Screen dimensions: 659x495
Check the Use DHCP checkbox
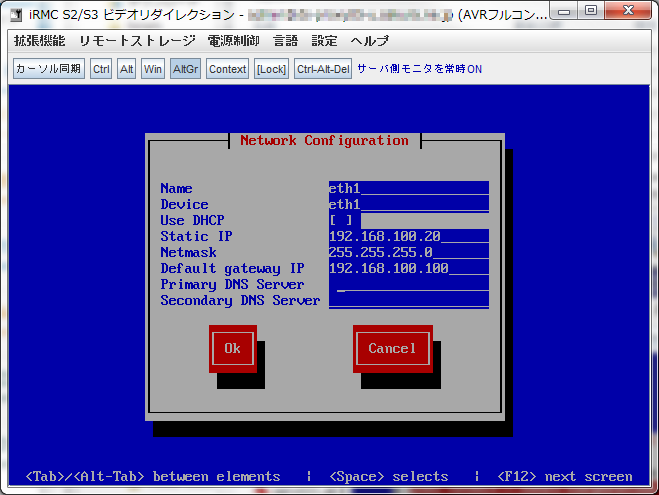click(340, 220)
